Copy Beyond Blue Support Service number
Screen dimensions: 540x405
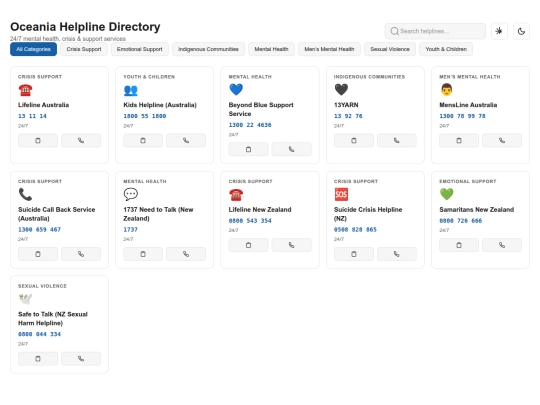248,149
